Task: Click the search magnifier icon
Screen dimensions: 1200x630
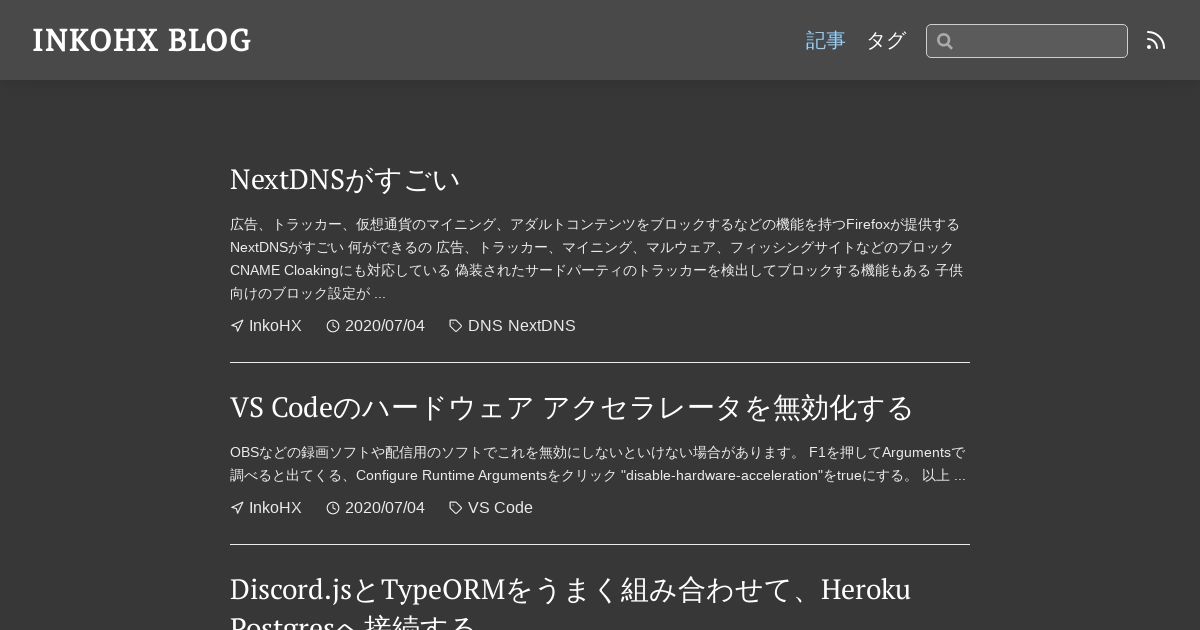Action: pos(945,41)
